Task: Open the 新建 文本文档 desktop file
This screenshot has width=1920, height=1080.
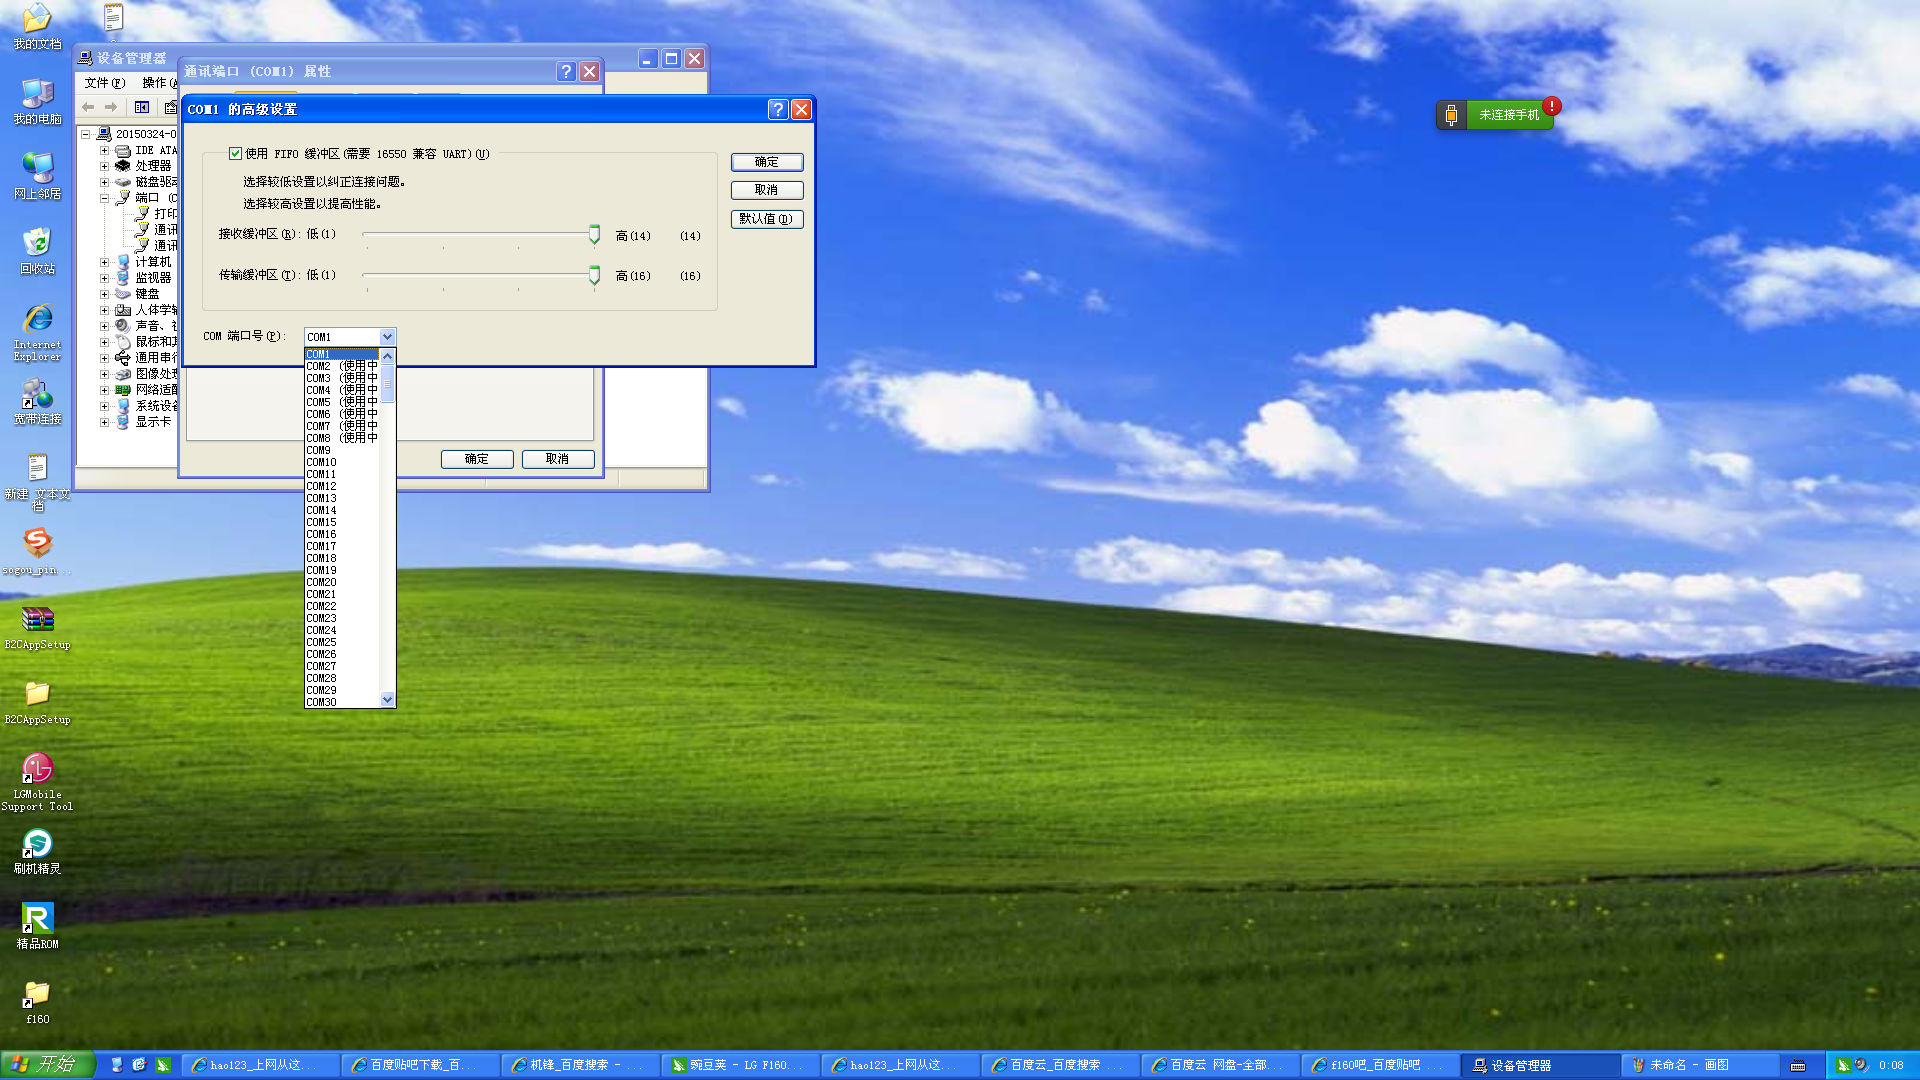Action: coord(37,482)
